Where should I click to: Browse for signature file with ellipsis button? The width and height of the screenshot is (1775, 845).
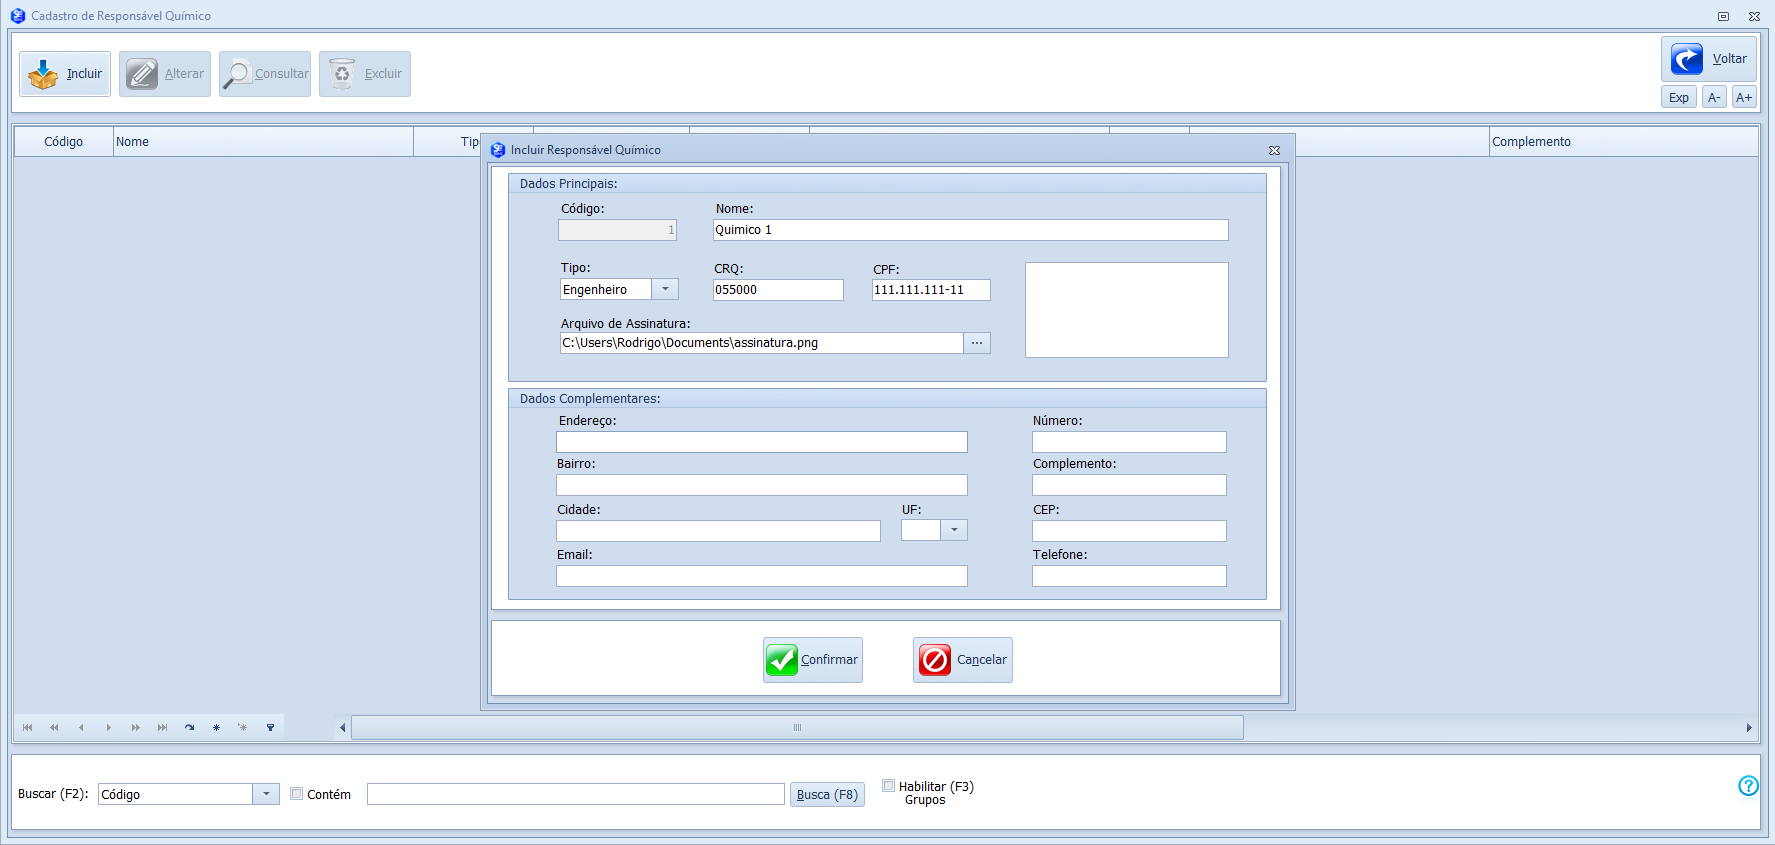click(x=977, y=343)
